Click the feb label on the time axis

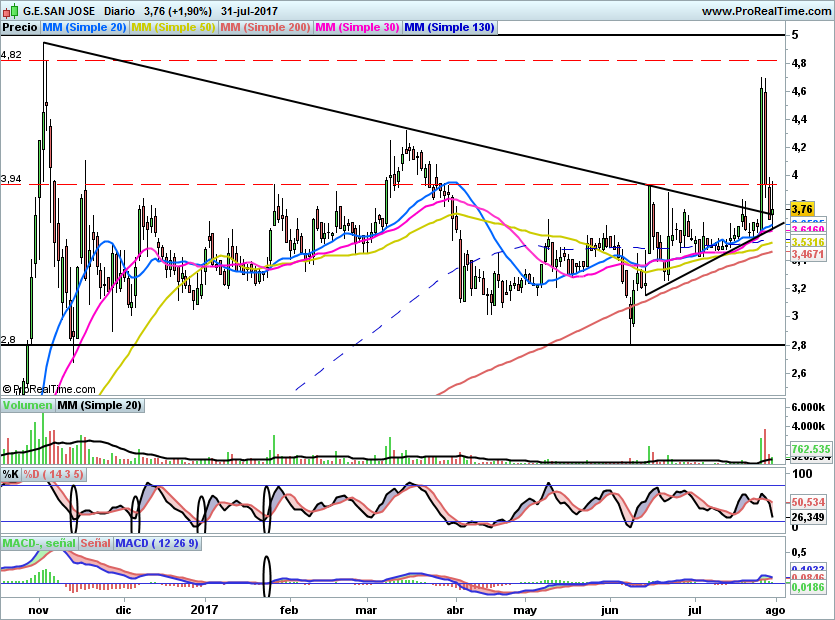point(289,610)
